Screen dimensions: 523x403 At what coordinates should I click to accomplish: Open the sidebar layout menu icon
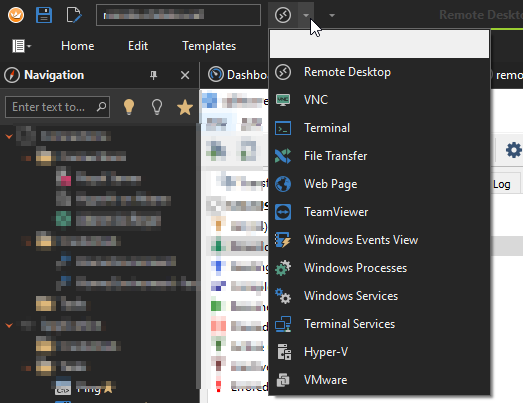coord(21,46)
